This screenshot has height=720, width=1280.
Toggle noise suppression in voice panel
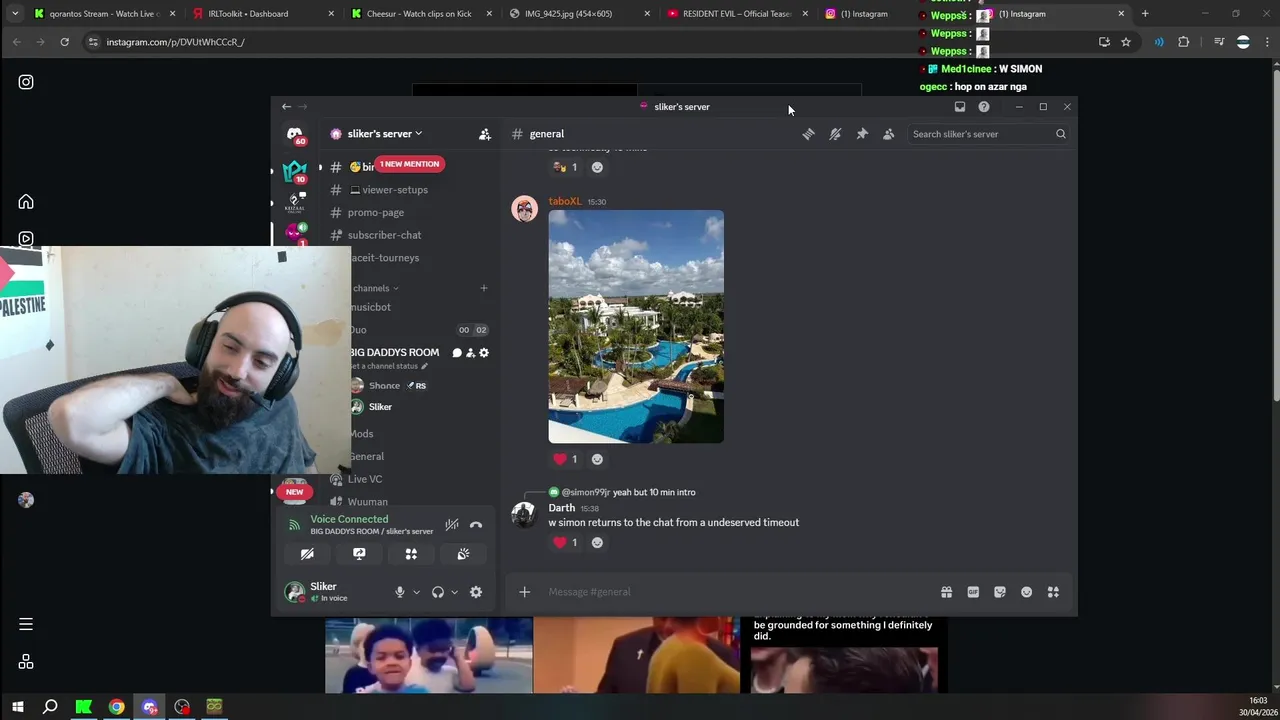click(452, 524)
